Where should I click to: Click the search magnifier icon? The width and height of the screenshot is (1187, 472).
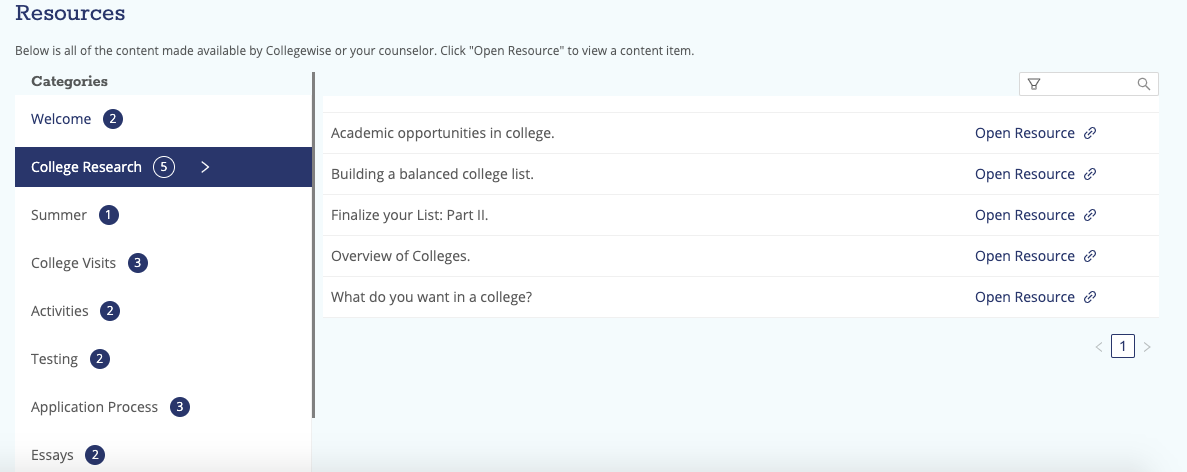click(x=1144, y=84)
